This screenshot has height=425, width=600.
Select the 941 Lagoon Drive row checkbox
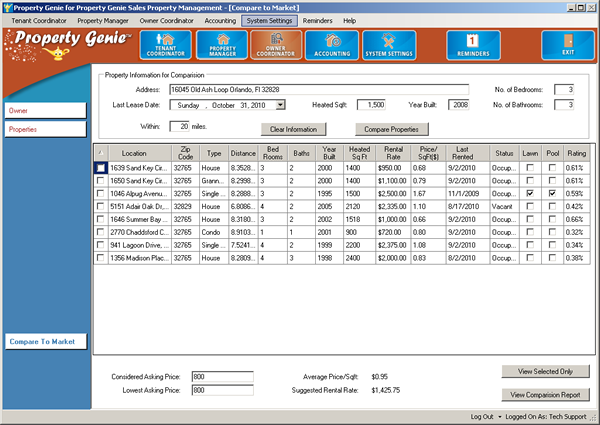101,245
